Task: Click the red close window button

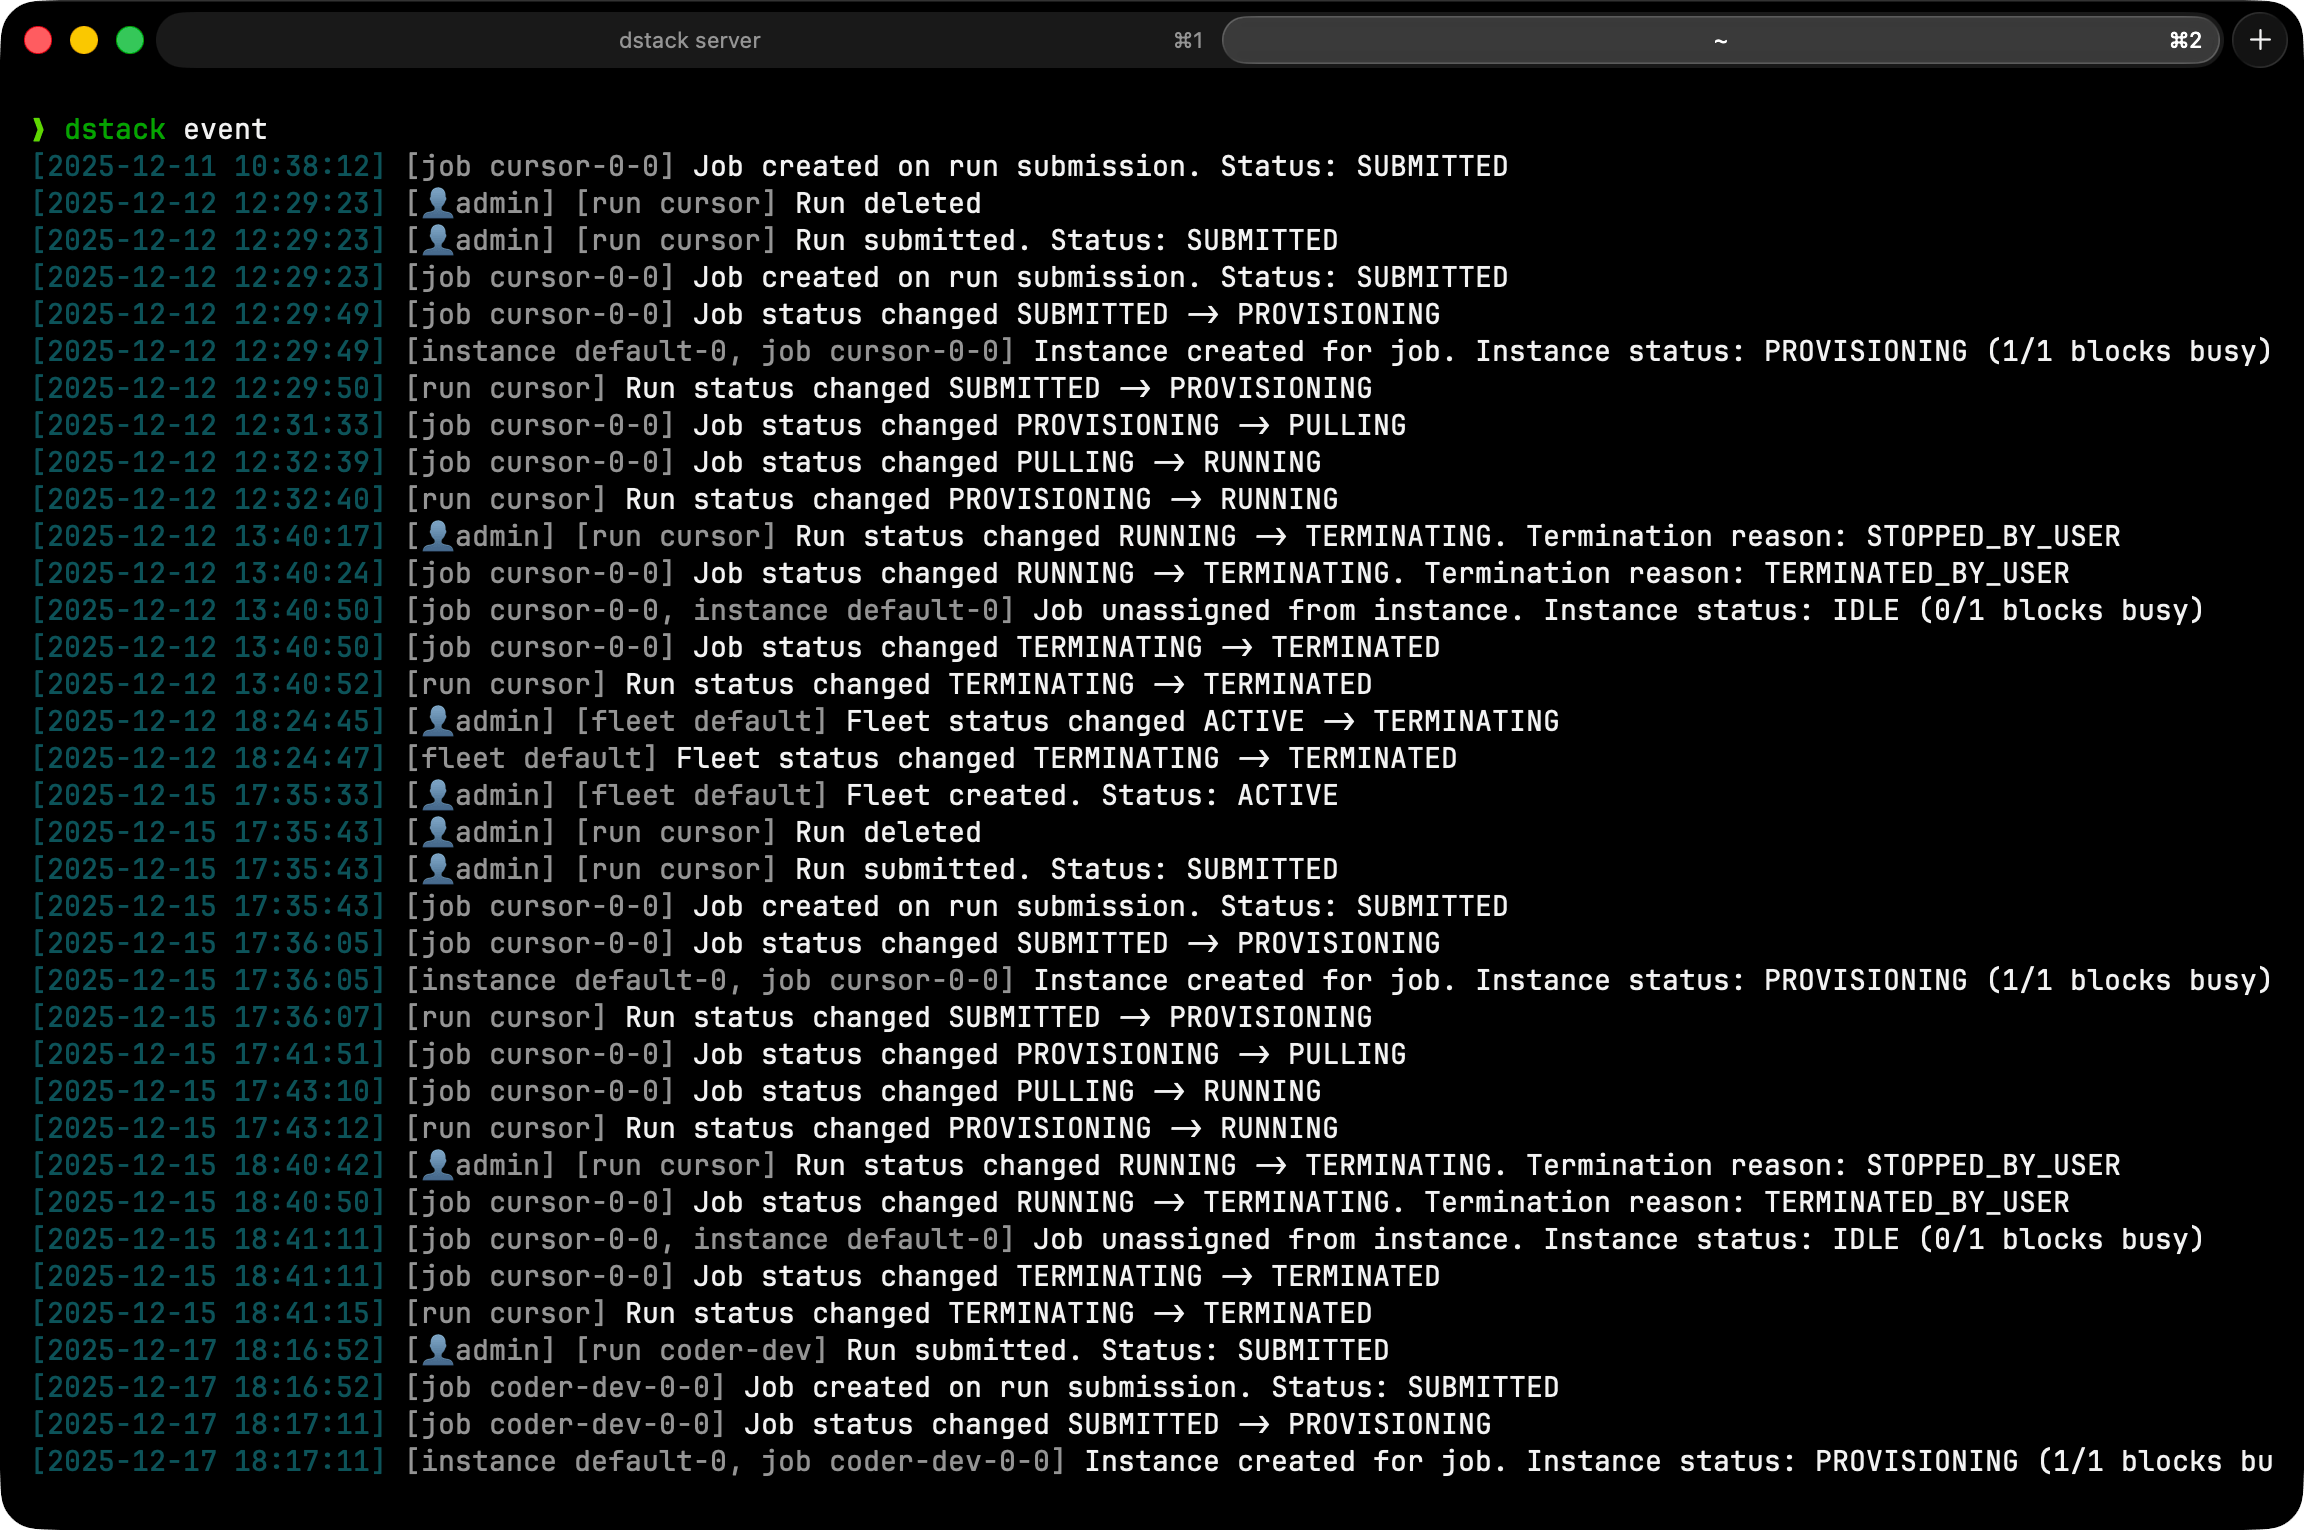Action: [38, 40]
